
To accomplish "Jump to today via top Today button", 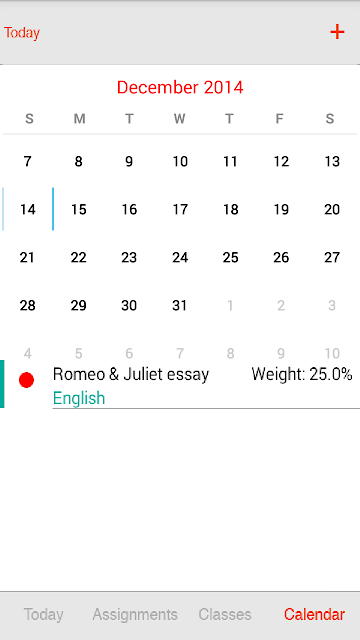I will click(22, 33).
